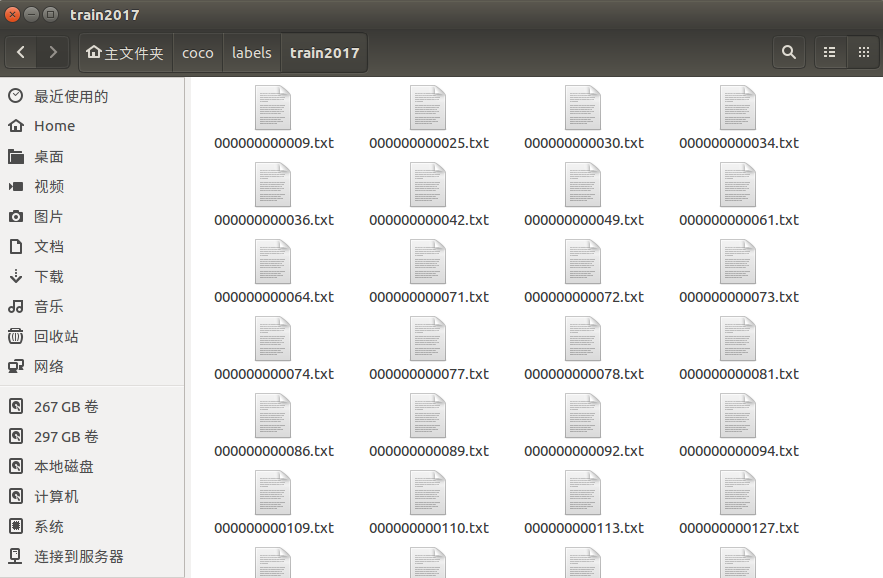Navigate to coco in the path bar
This screenshot has width=883, height=578.
click(198, 53)
